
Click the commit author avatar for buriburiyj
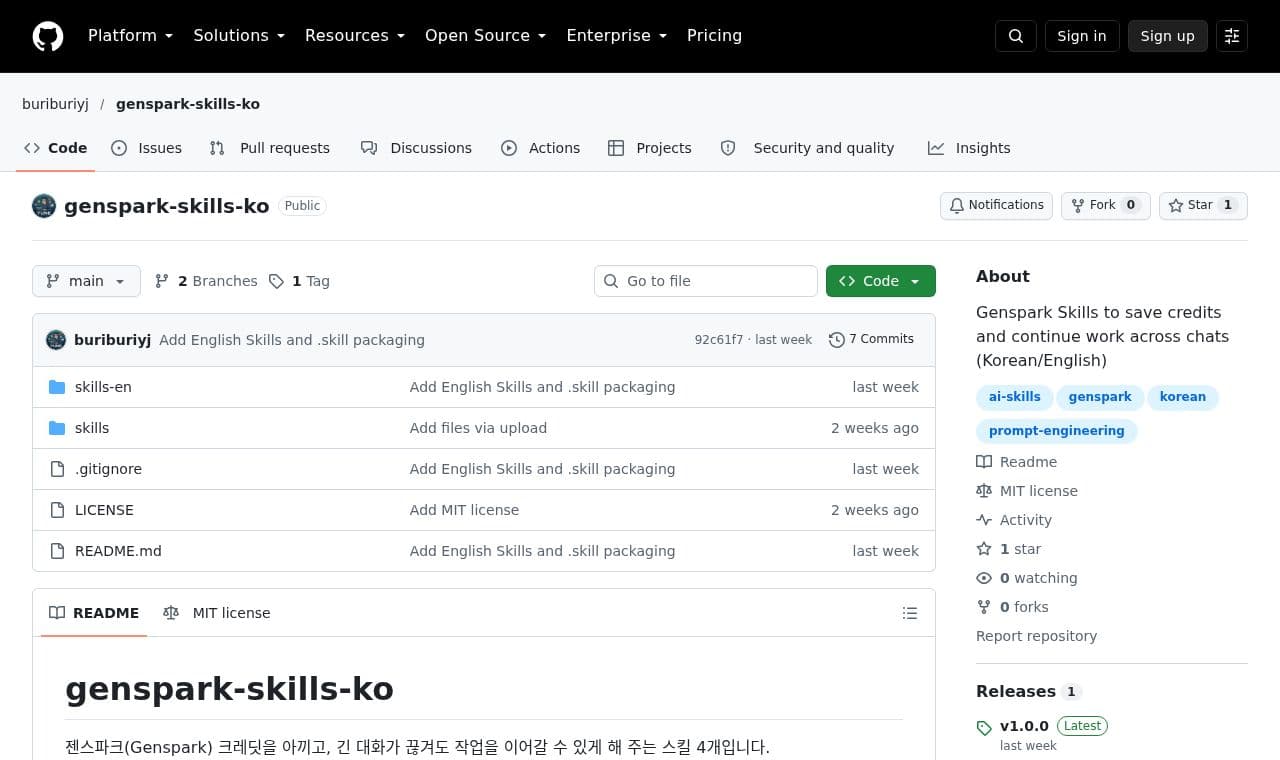[56, 340]
